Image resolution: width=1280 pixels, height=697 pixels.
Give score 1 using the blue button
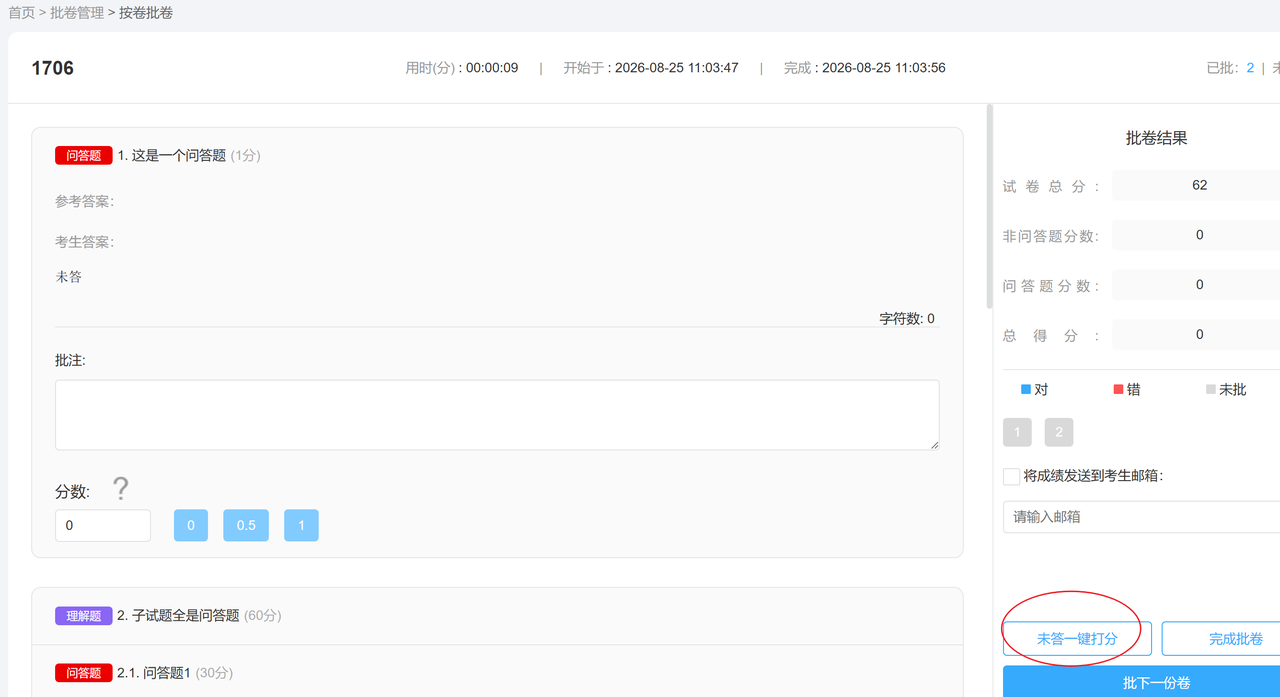[x=301, y=525]
